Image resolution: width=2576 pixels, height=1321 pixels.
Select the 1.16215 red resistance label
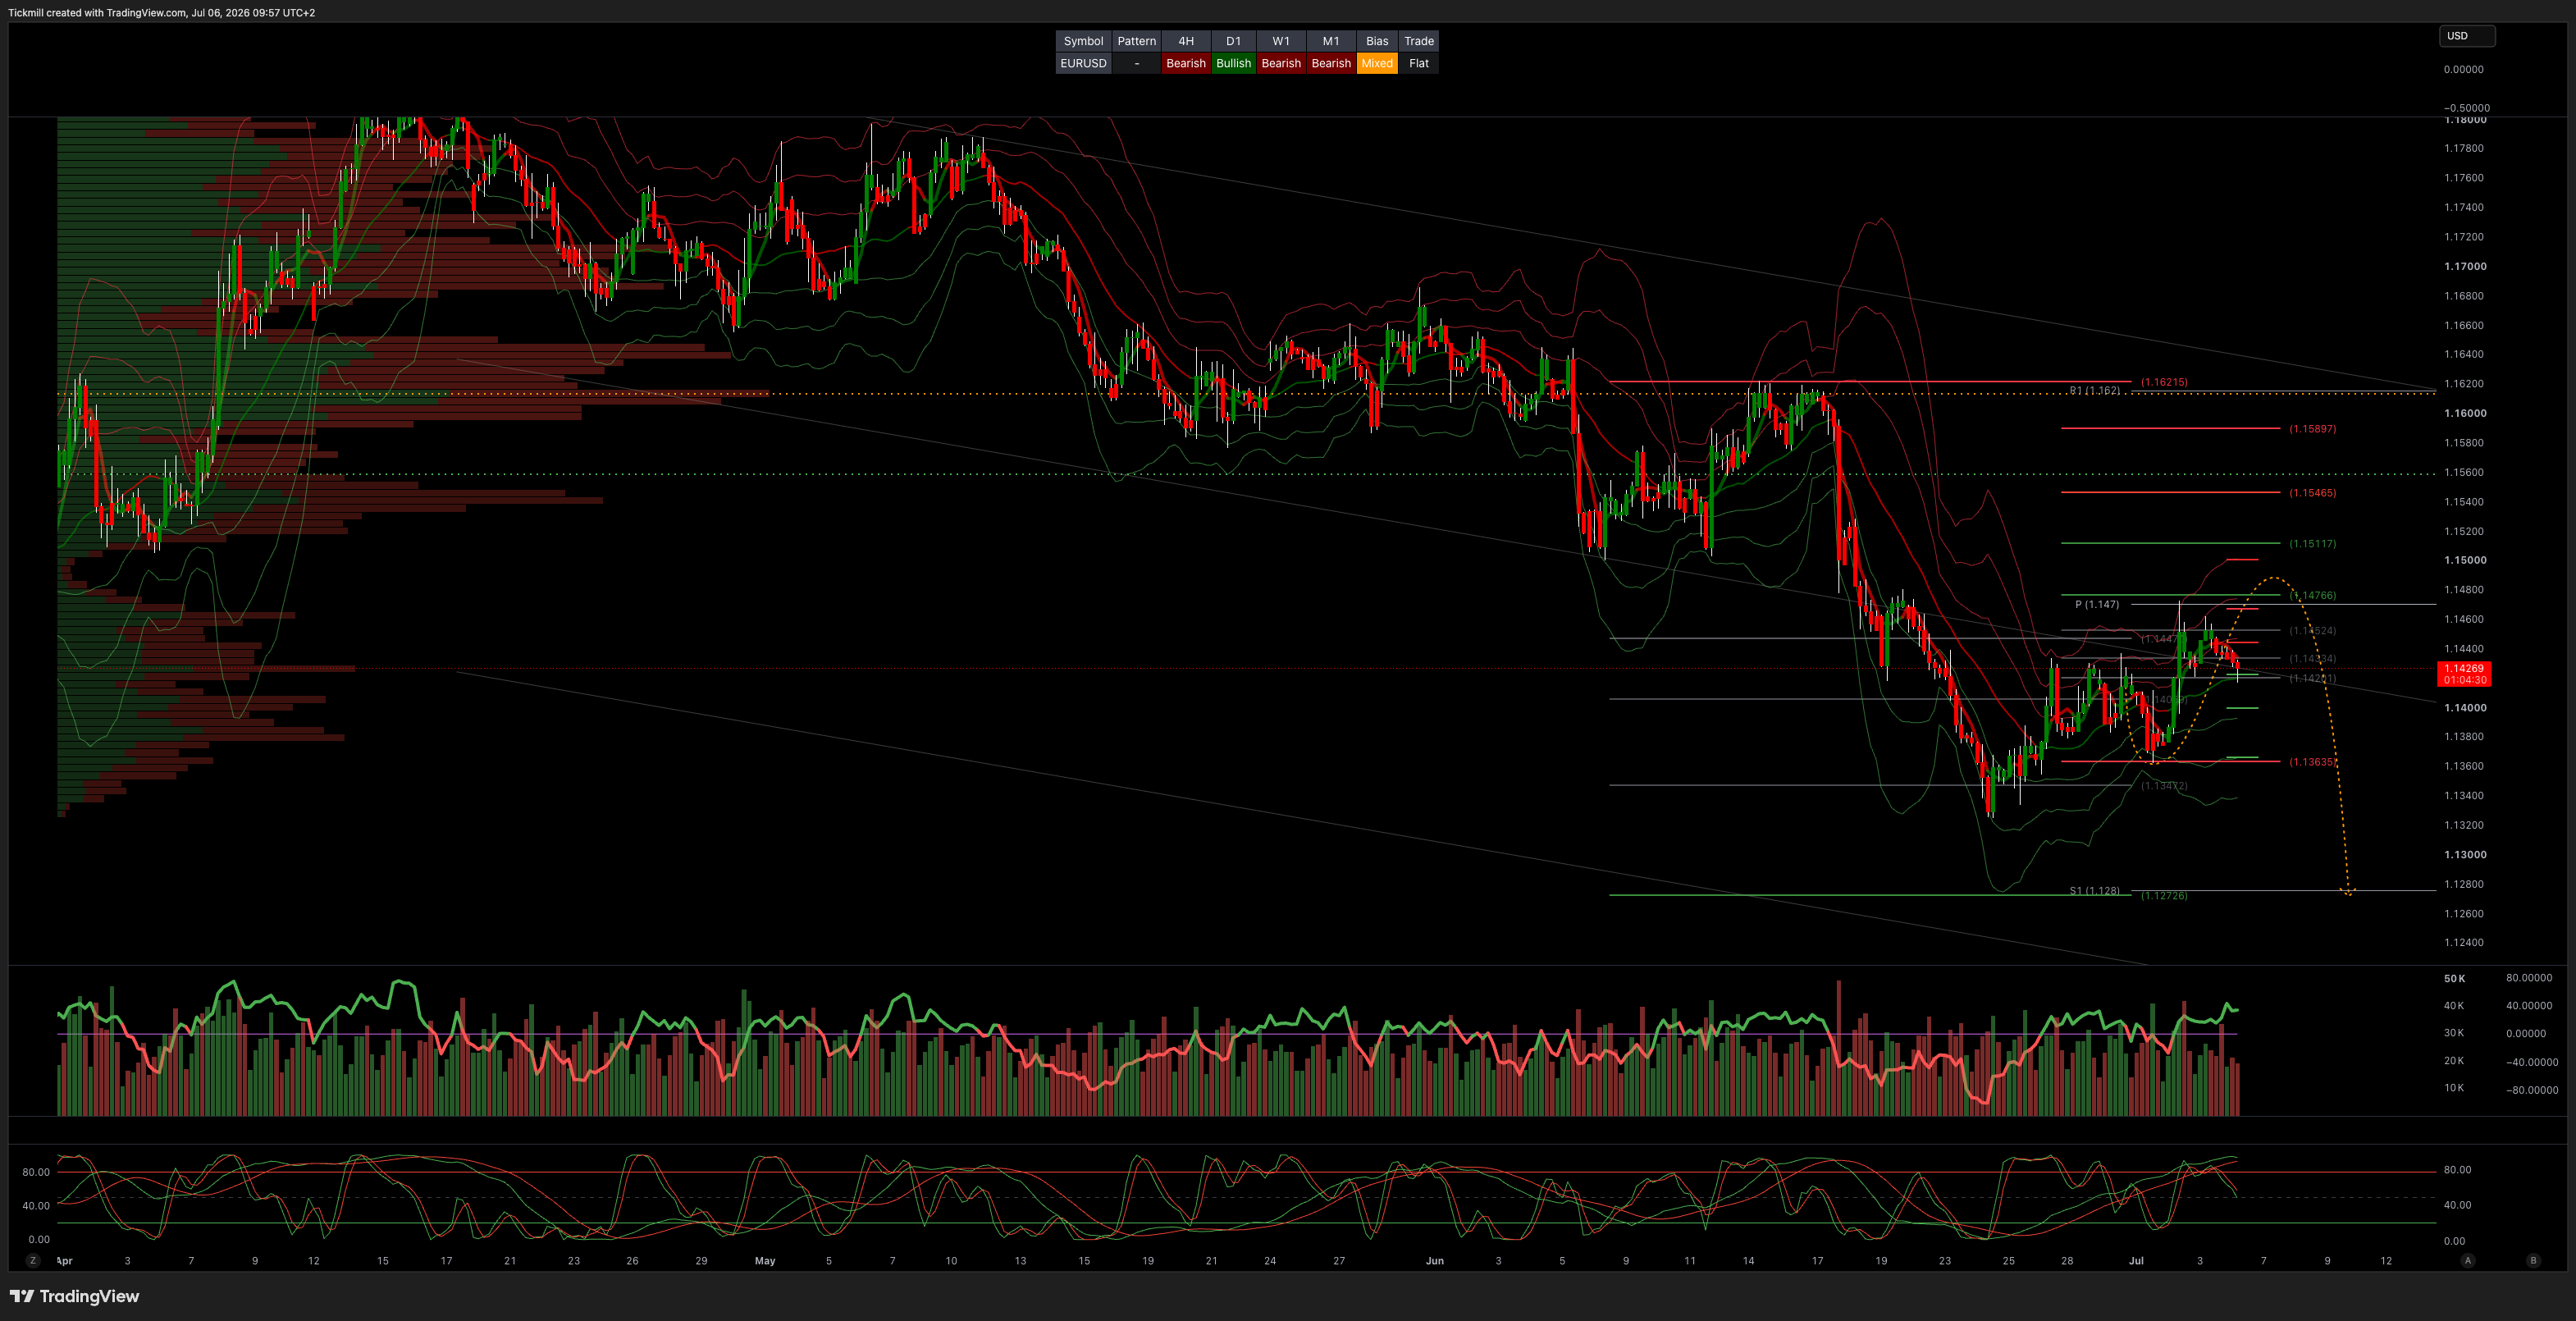[x=2163, y=382]
